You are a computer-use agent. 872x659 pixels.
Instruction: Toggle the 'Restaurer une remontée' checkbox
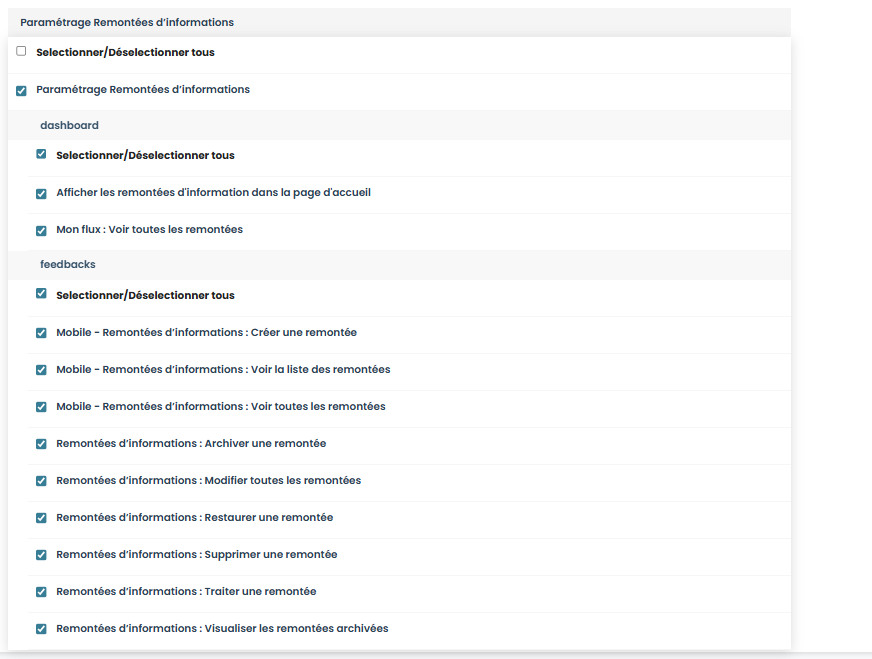point(41,518)
